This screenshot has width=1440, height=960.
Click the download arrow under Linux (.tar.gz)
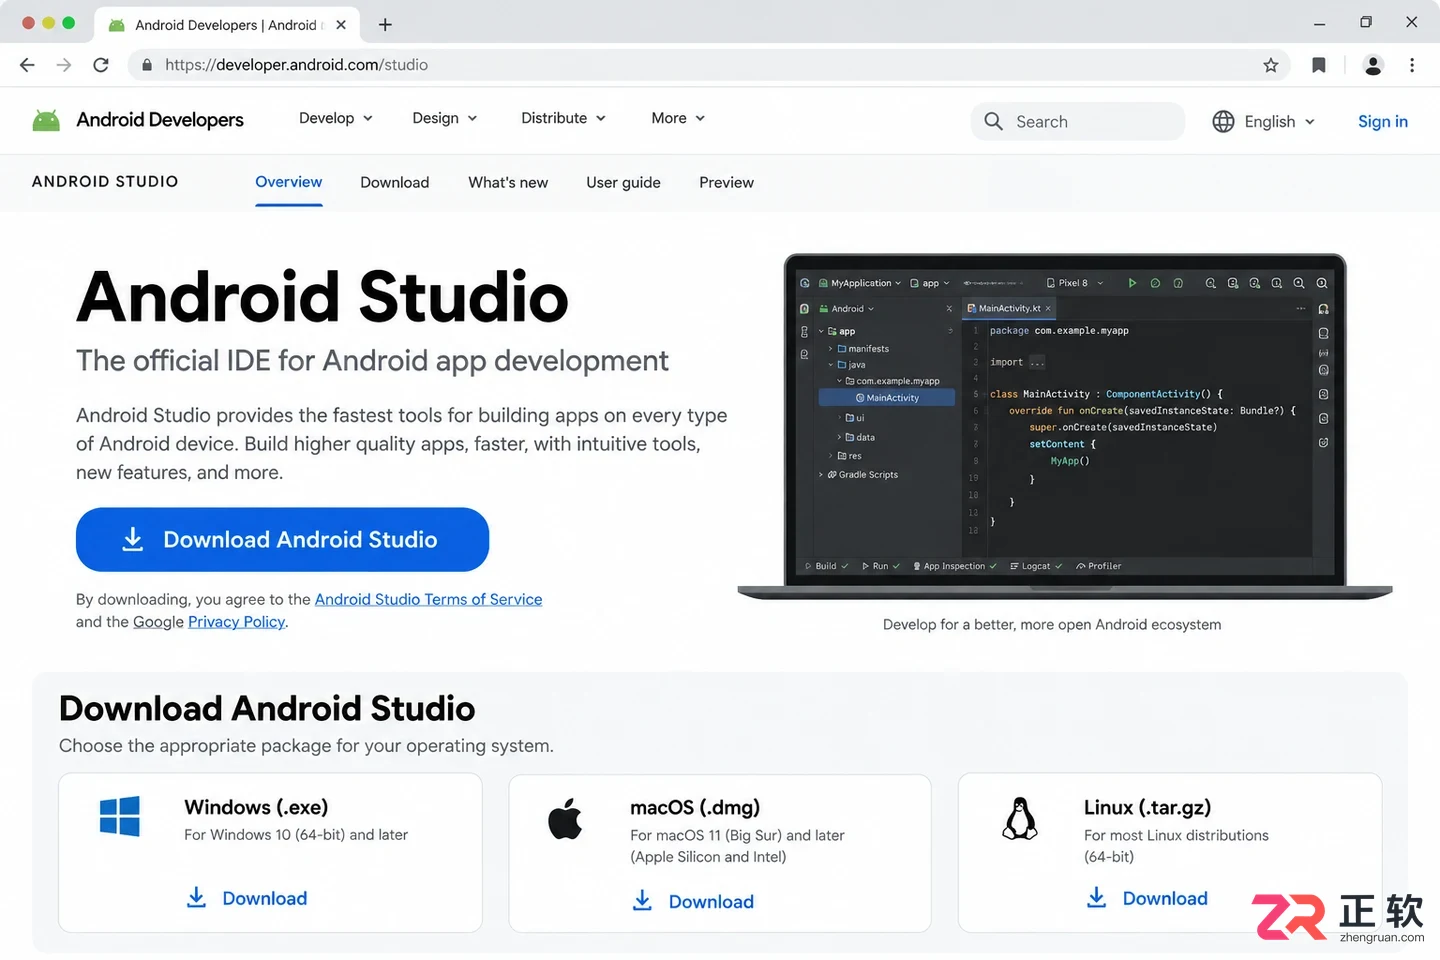(x=1096, y=897)
